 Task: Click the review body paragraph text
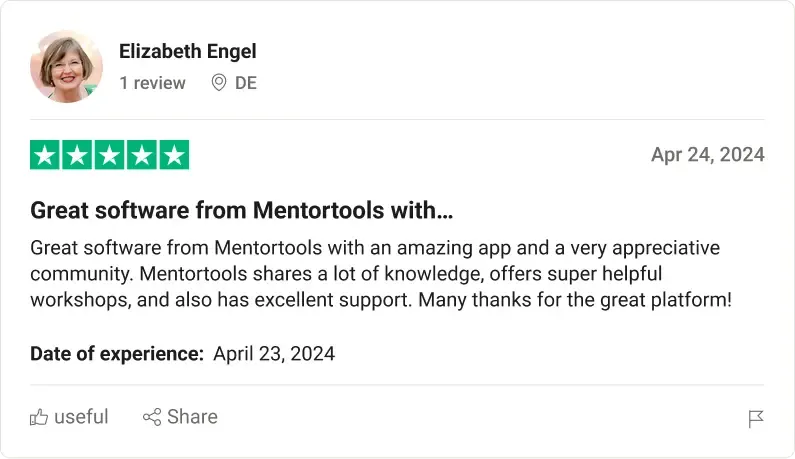coord(380,273)
